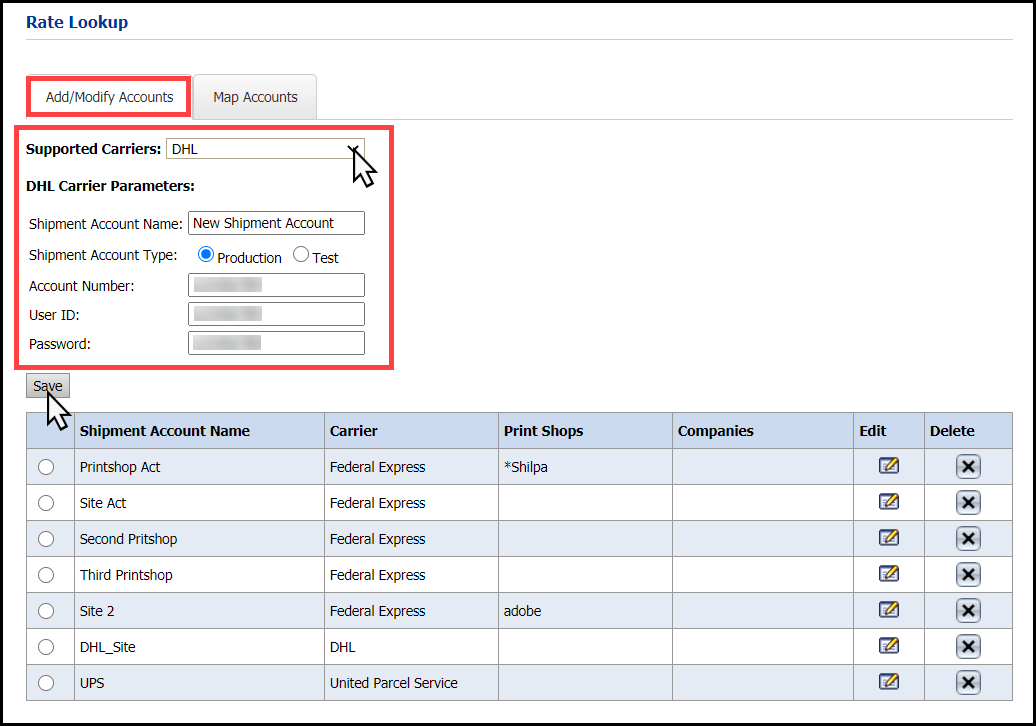Open the Map Accounts tab

pos(255,97)
